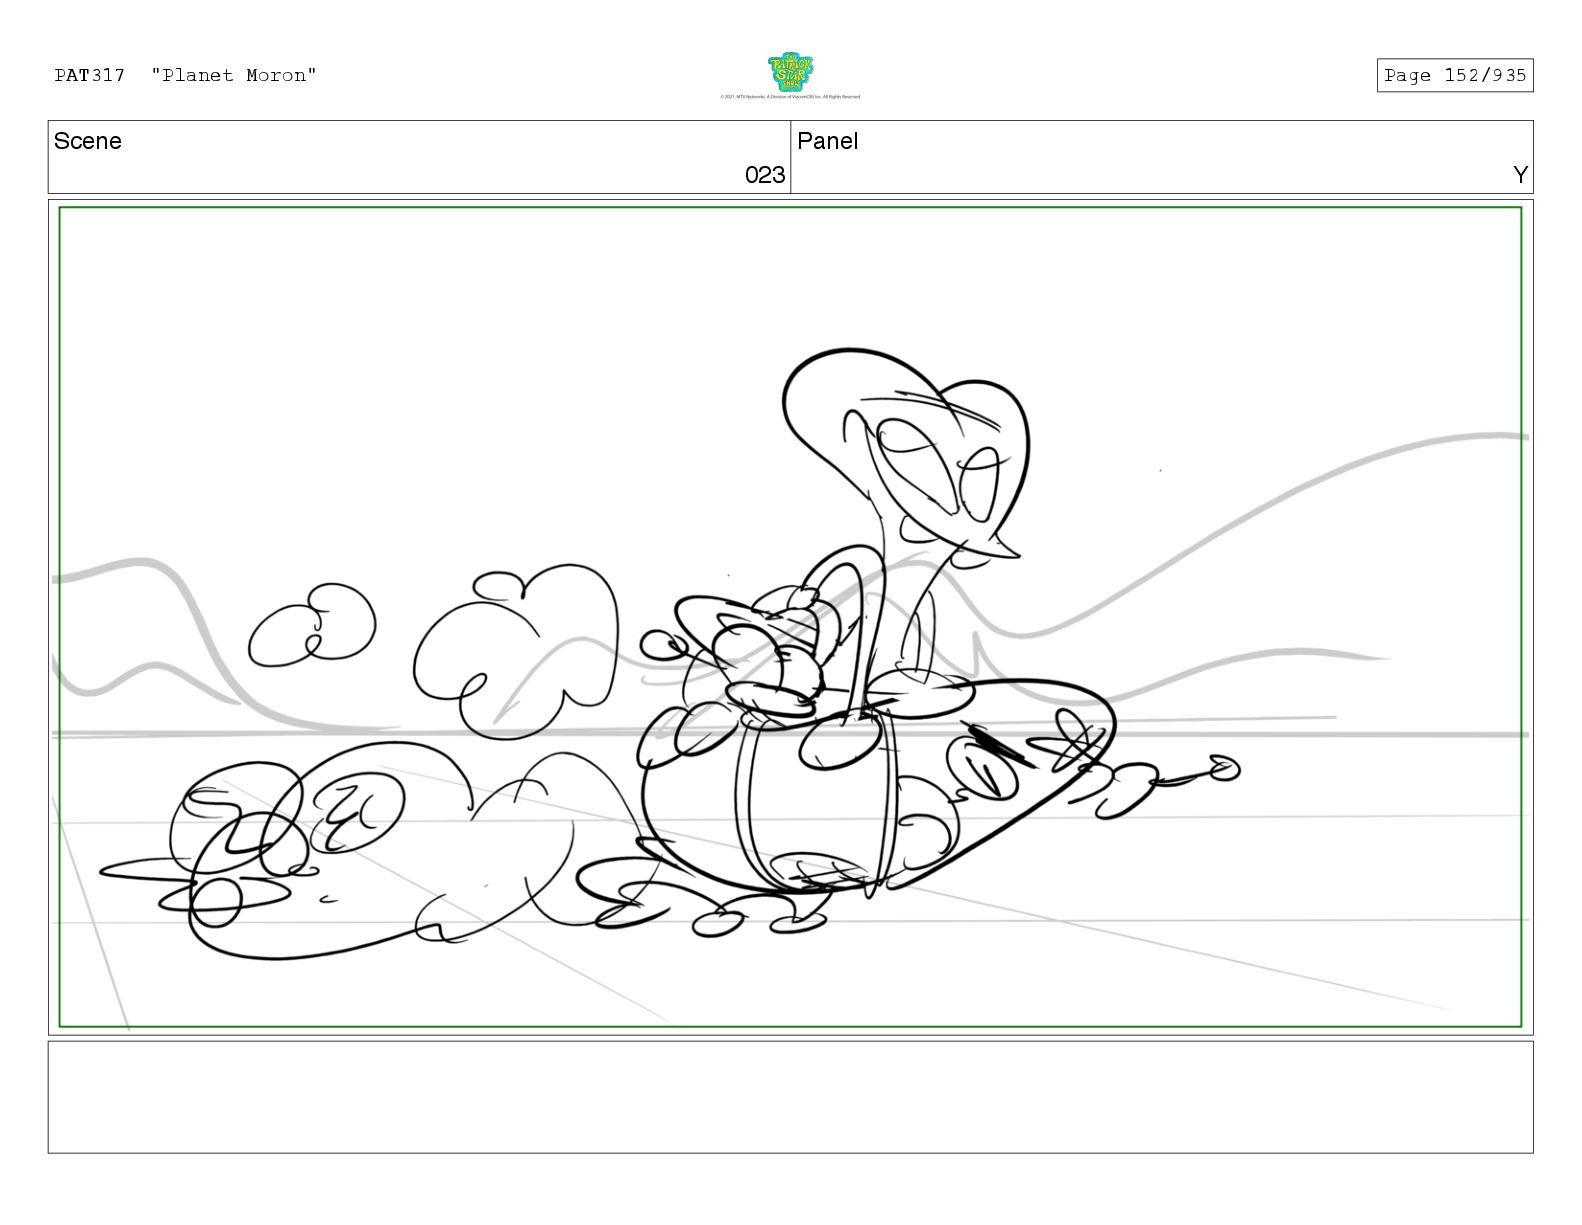Click the 'Scene' header label

88,141
